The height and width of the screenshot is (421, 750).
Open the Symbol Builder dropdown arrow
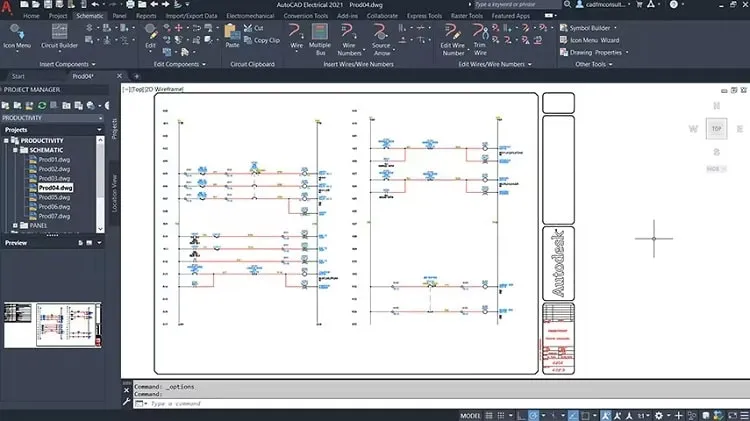point(615,28)
